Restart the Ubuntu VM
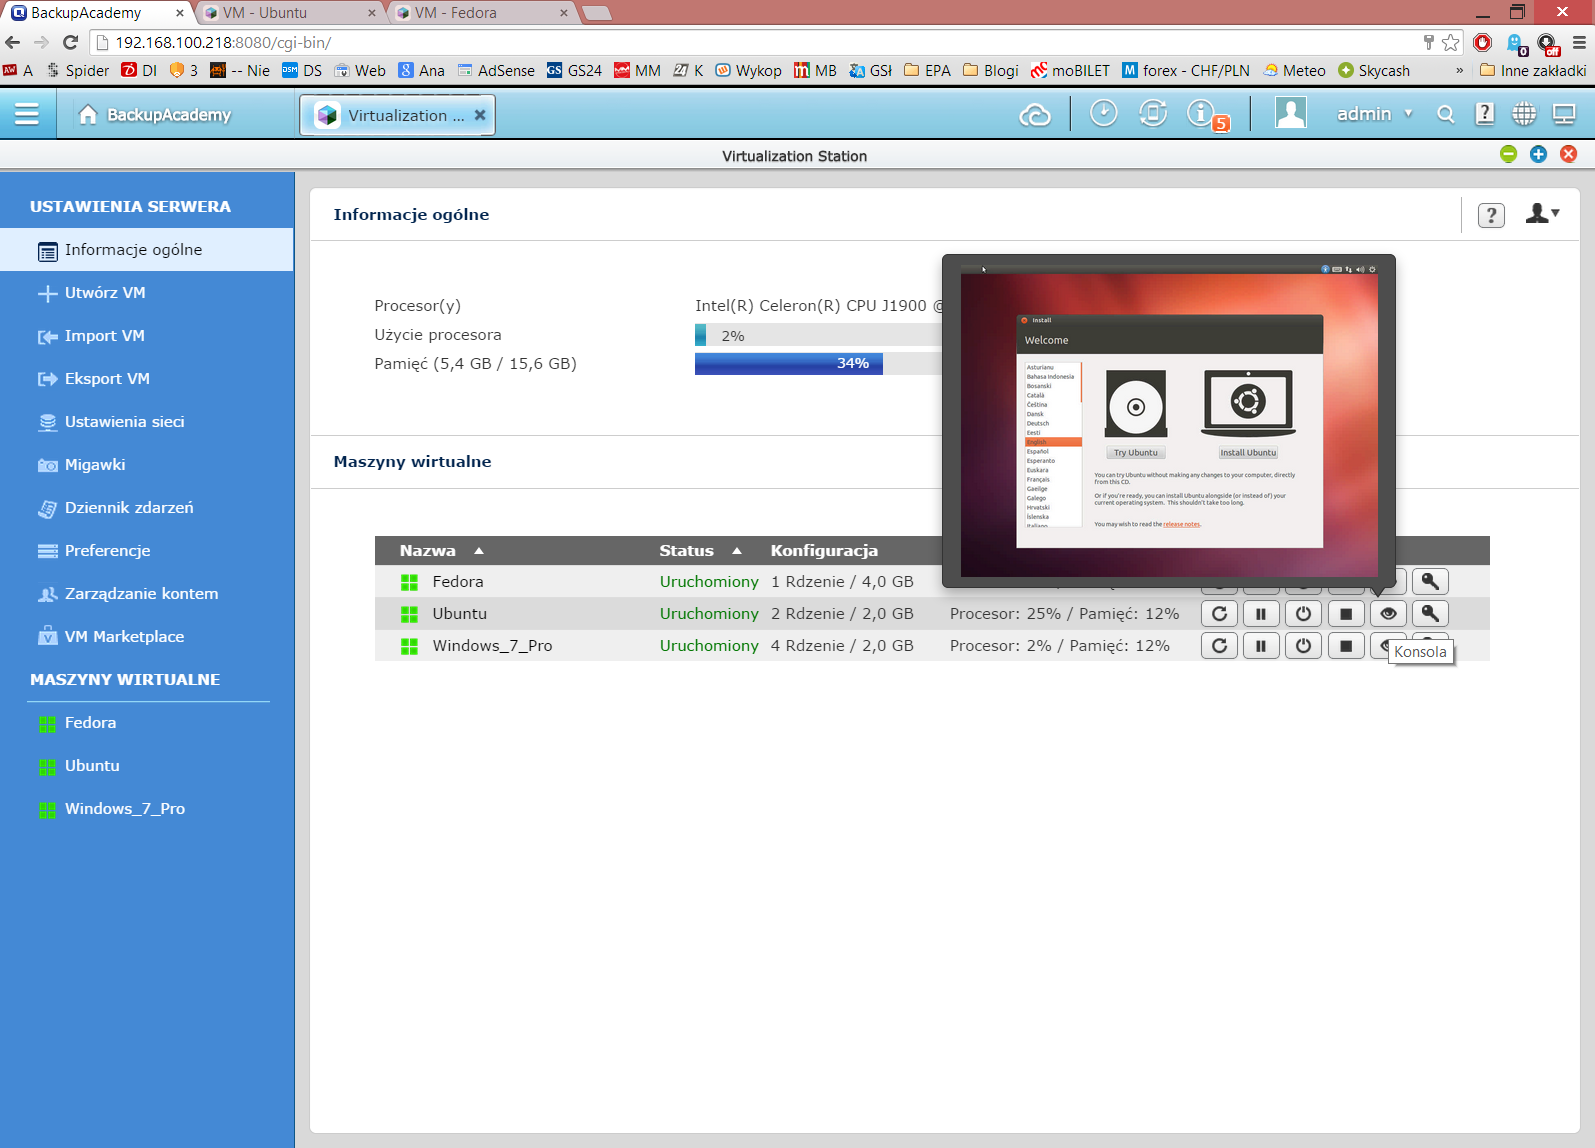Image resolution: width=1595 pixels, height=1148 pixels. (x=1219, y=614)
